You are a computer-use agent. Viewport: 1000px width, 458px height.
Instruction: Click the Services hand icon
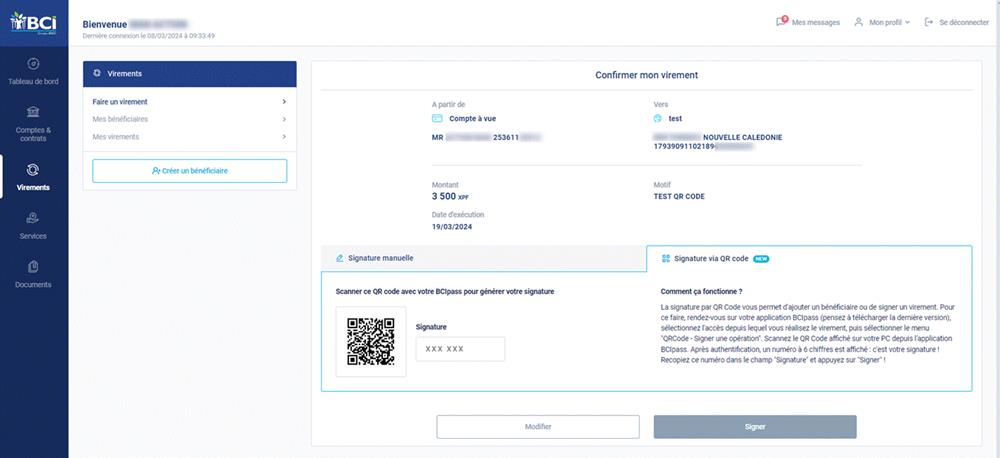[x=33, y=218]
